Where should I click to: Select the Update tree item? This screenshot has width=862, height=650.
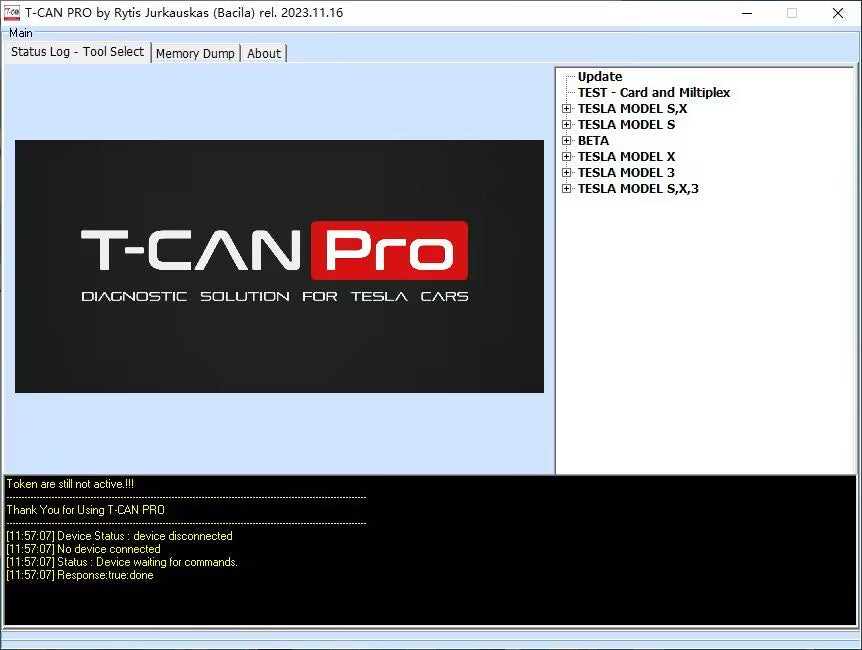tap(600, 76)
